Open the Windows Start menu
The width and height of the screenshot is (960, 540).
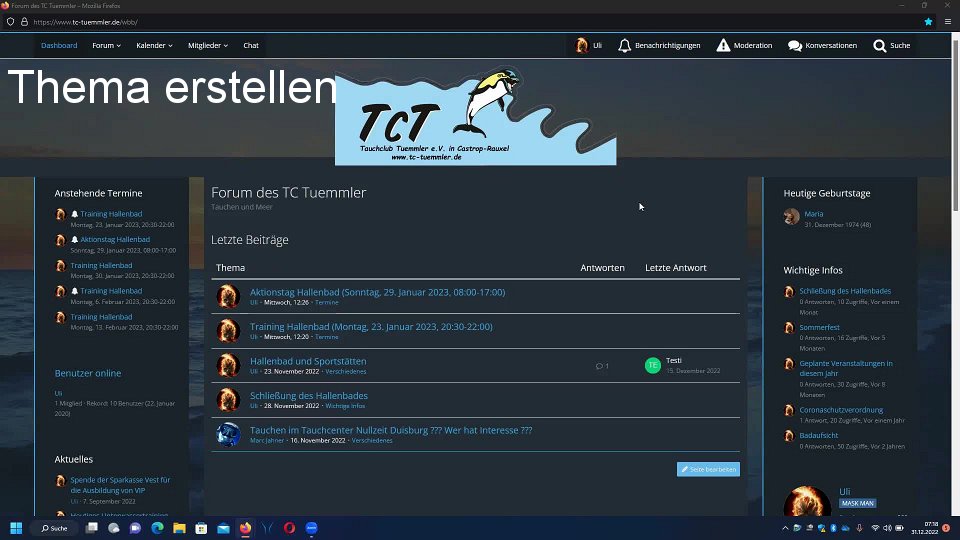[x=16, y=527]
